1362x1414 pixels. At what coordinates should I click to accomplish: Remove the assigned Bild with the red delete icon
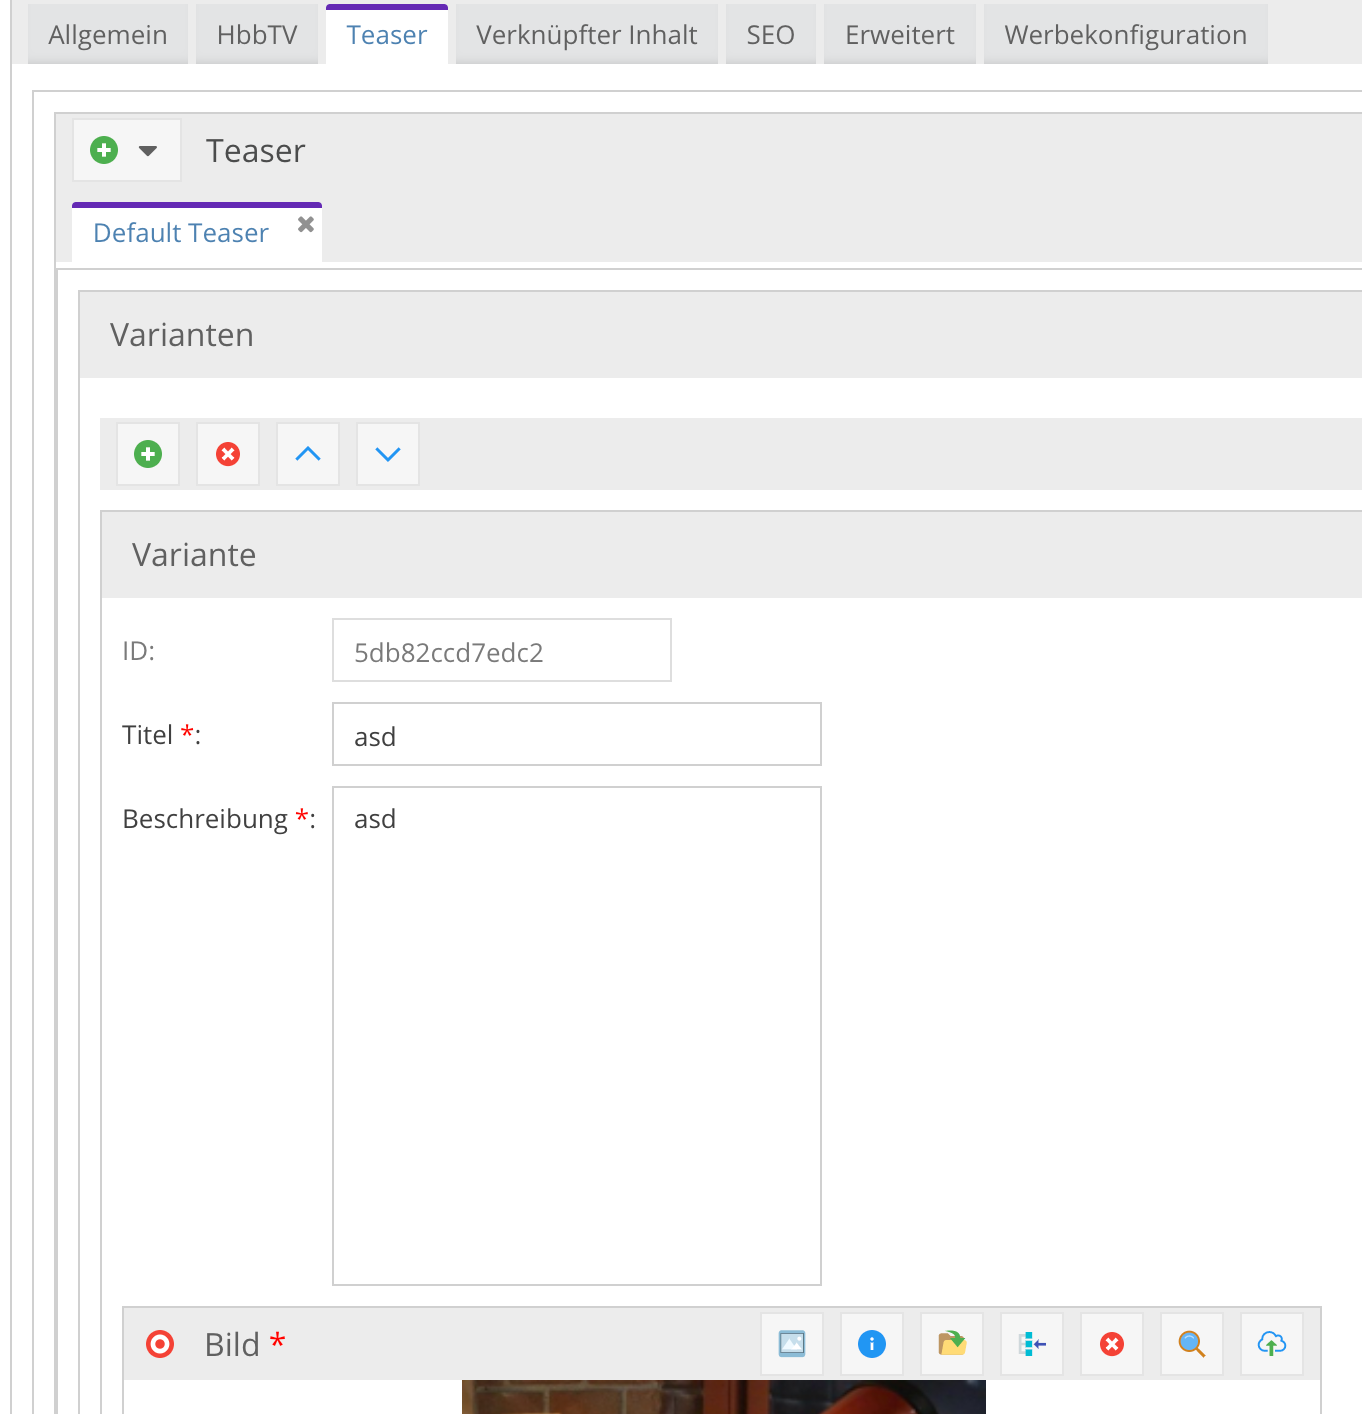tap(1111, 1344)
